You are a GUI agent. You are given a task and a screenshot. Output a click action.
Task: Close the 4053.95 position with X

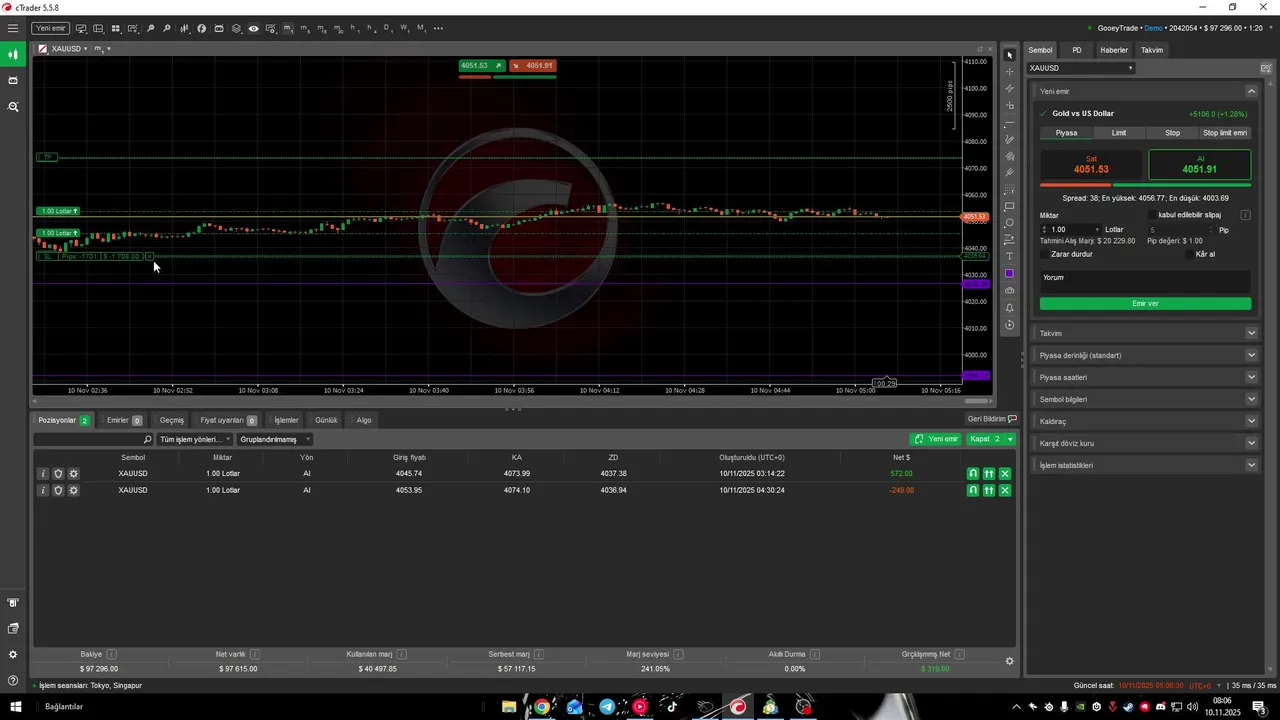[x=1005, y=490]
